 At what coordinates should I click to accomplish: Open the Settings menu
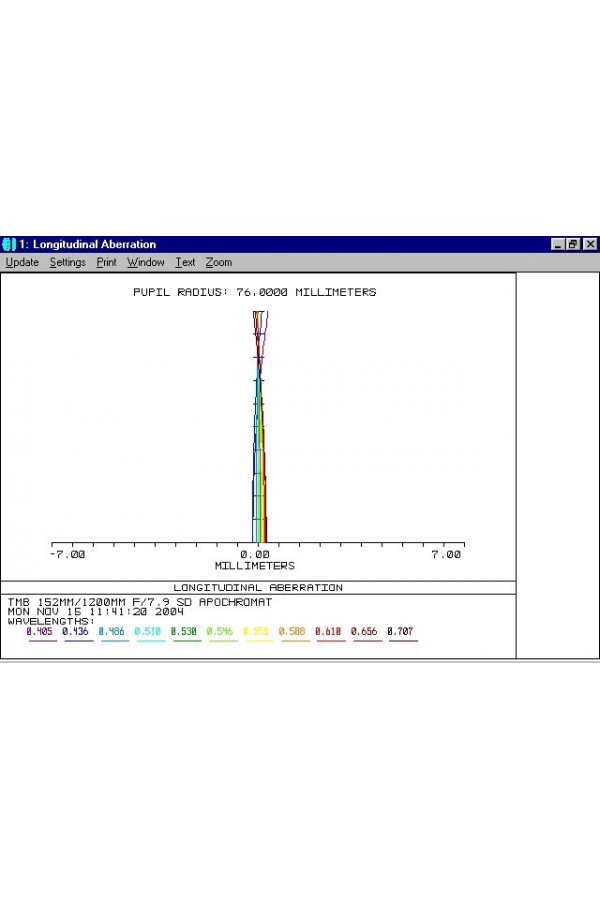click(68, 262)
